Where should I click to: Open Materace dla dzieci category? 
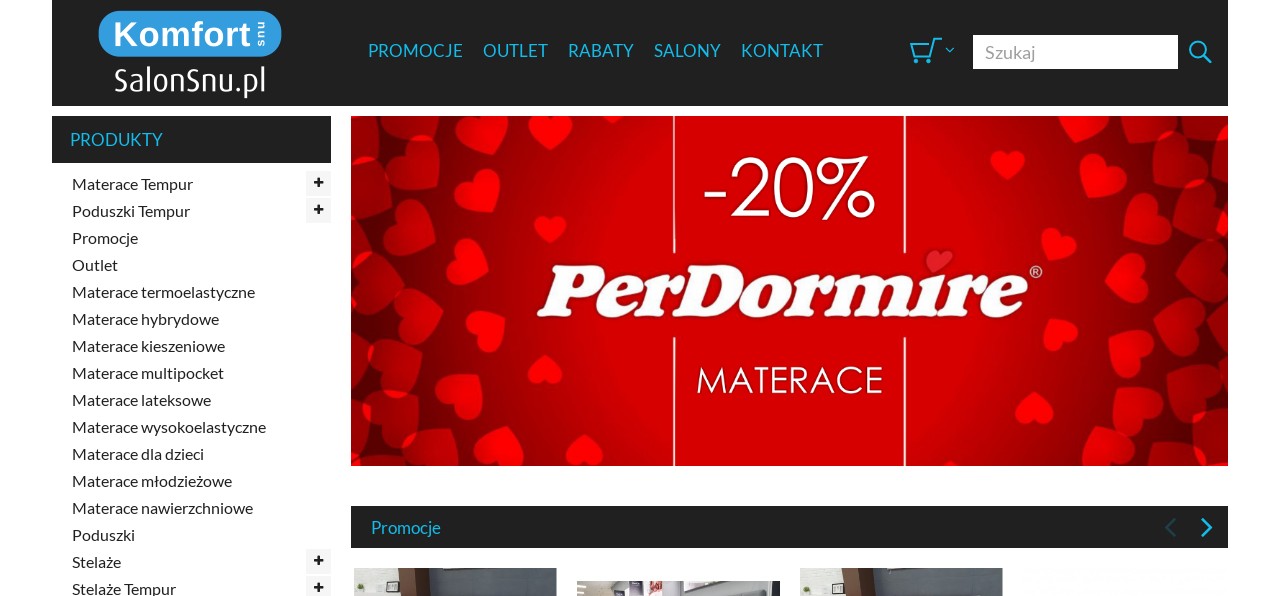coord(138,454)
